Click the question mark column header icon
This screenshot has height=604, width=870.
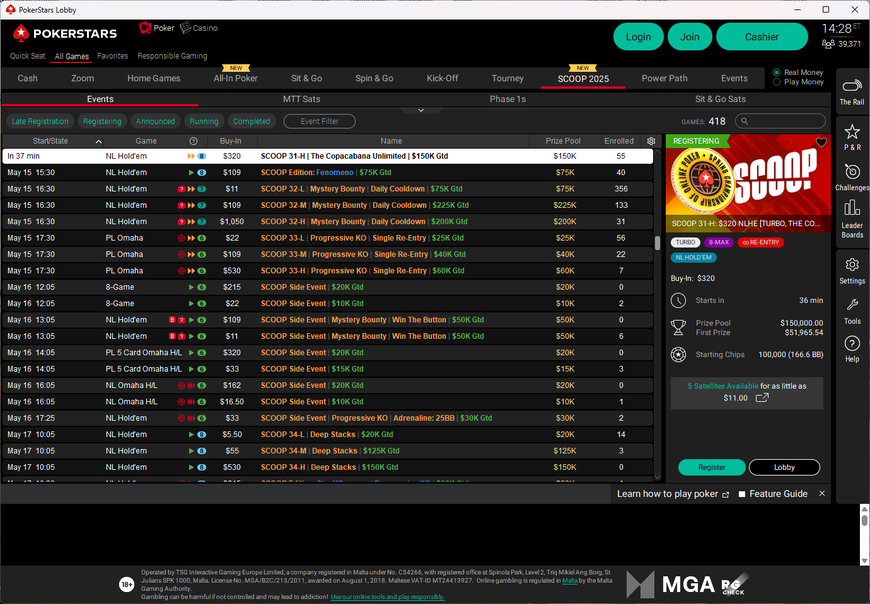tap(193, 141)
